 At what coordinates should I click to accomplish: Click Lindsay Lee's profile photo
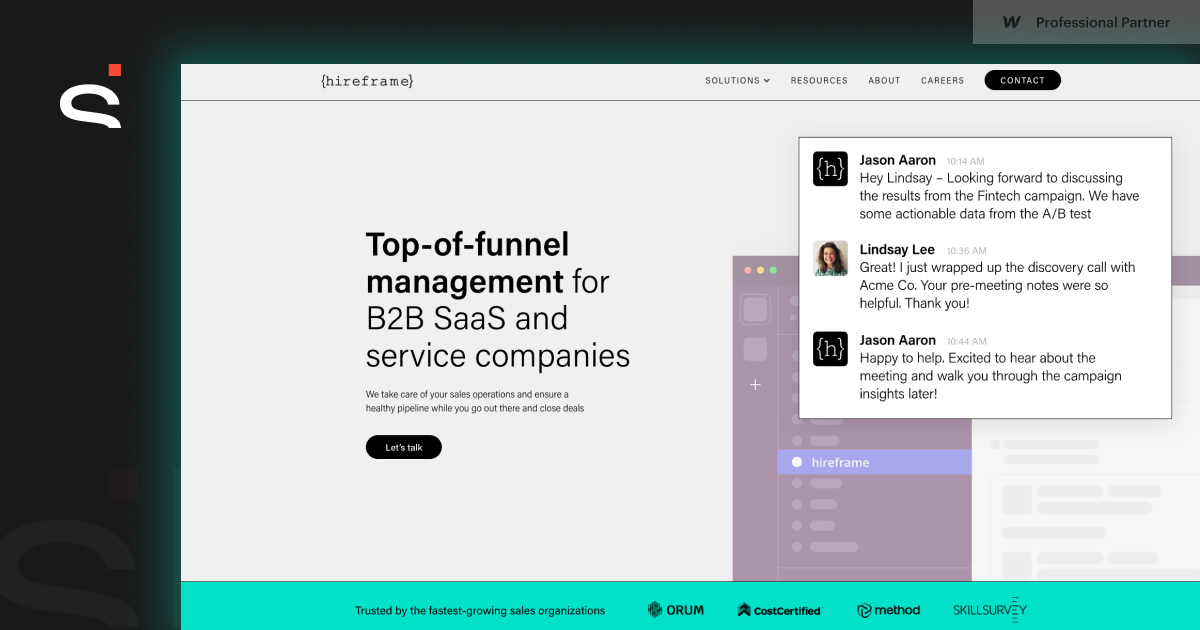pyautogui.click(x=830, y=258)
